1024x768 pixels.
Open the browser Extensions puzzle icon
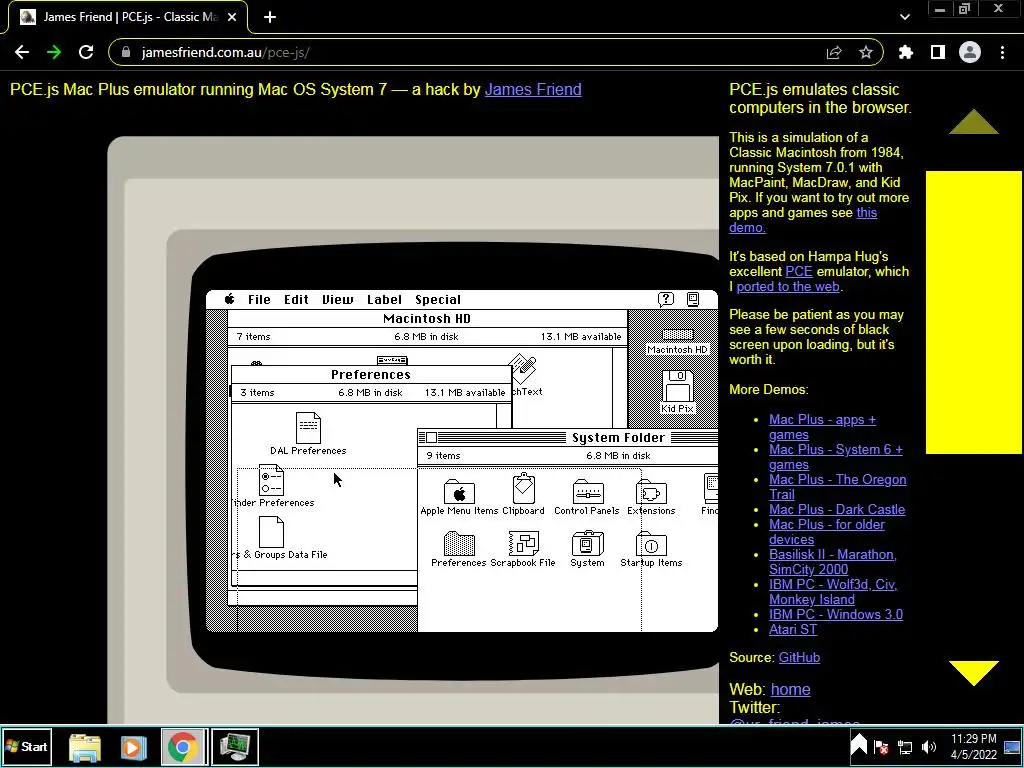tap(906, 52)
